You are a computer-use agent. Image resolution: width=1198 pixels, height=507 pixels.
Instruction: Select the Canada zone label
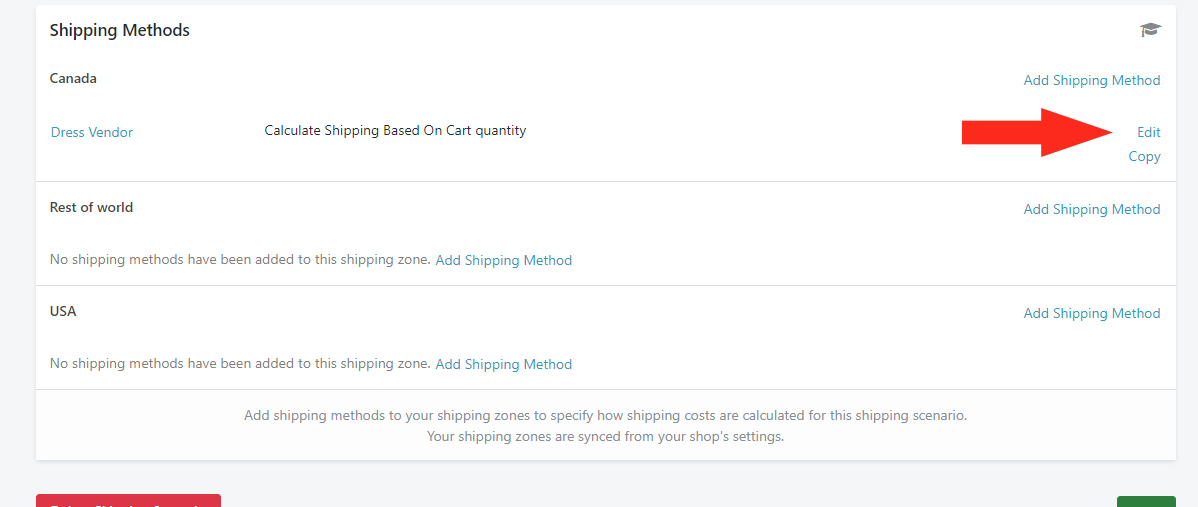coord(73,78)
